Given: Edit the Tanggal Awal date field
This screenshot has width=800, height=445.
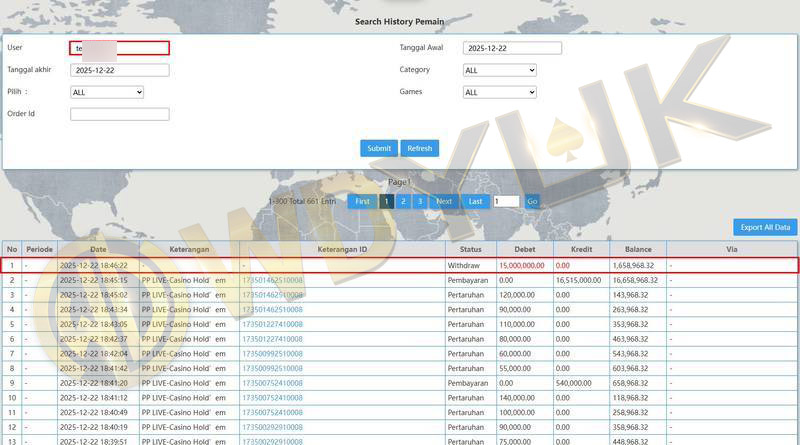Looking at the screenshot, I should (512, 48).
